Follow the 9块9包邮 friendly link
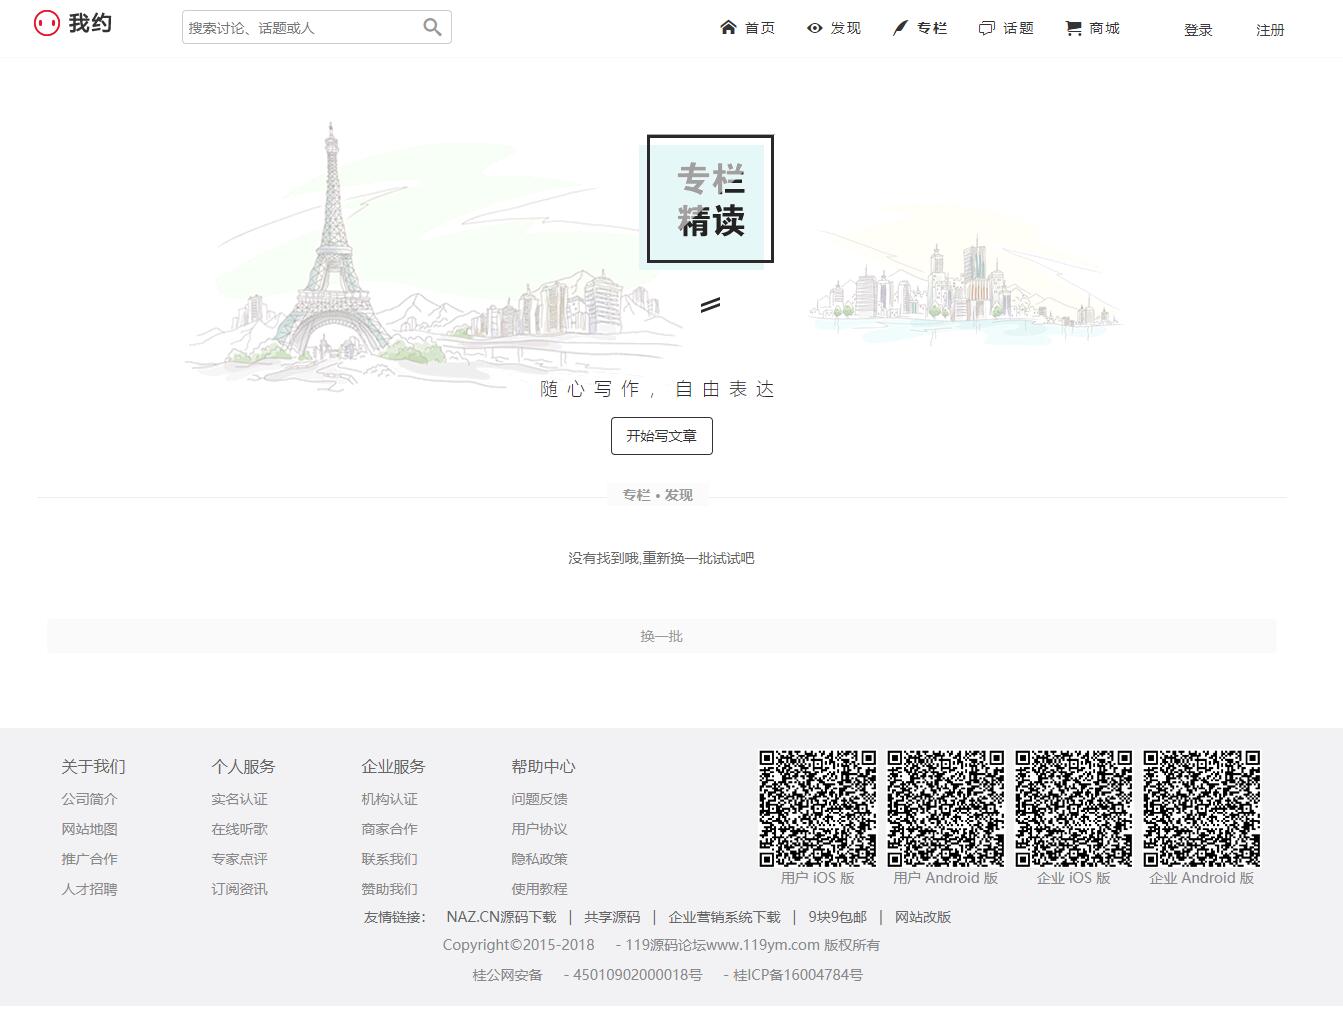Screen dimensions: 1343x1029 click(x=837, y=917)
